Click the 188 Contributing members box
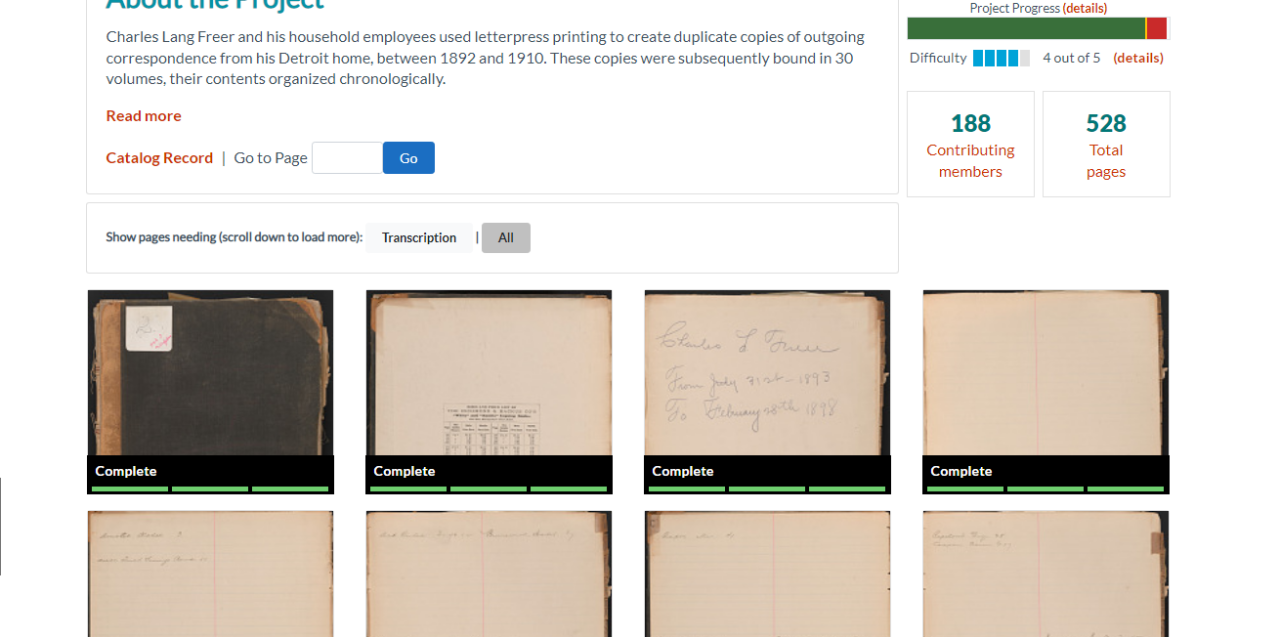Viewport: 1280px width, 637px height. [x=970, y=144]
